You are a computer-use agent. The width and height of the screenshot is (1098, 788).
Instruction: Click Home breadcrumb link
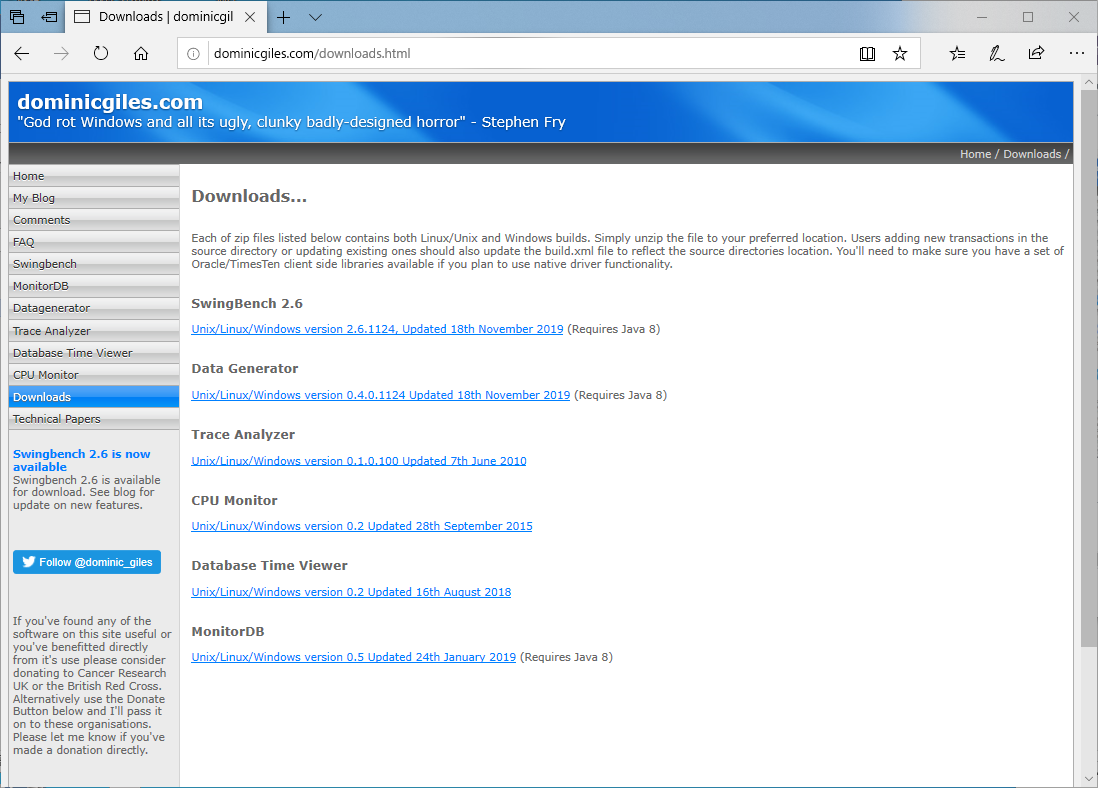click(975, 154)
